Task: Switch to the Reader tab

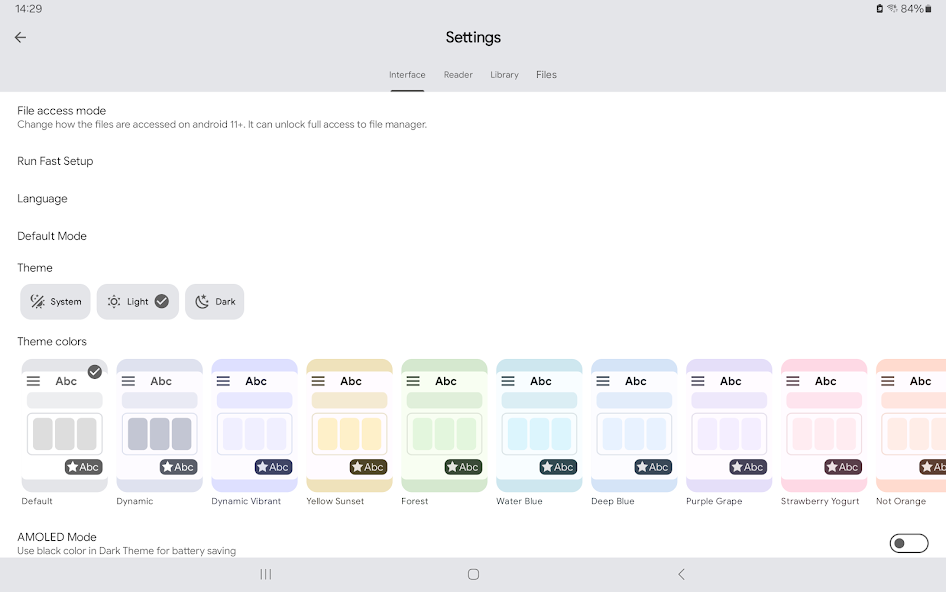Action: (x=458, y=74)
